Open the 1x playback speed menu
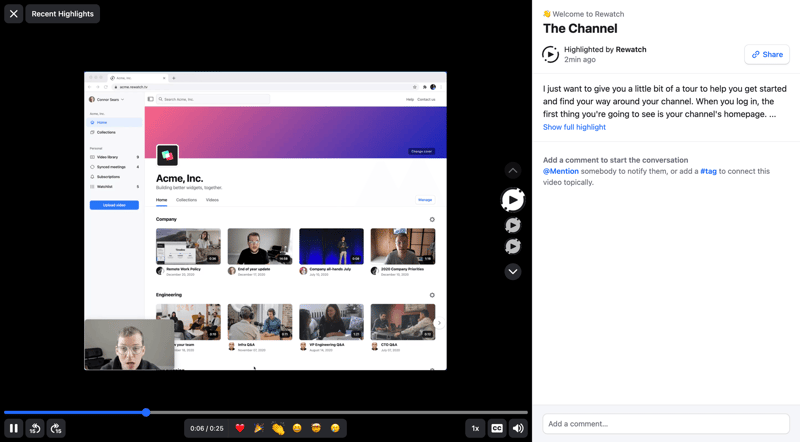800x442 pixels. tap(475, 428)
